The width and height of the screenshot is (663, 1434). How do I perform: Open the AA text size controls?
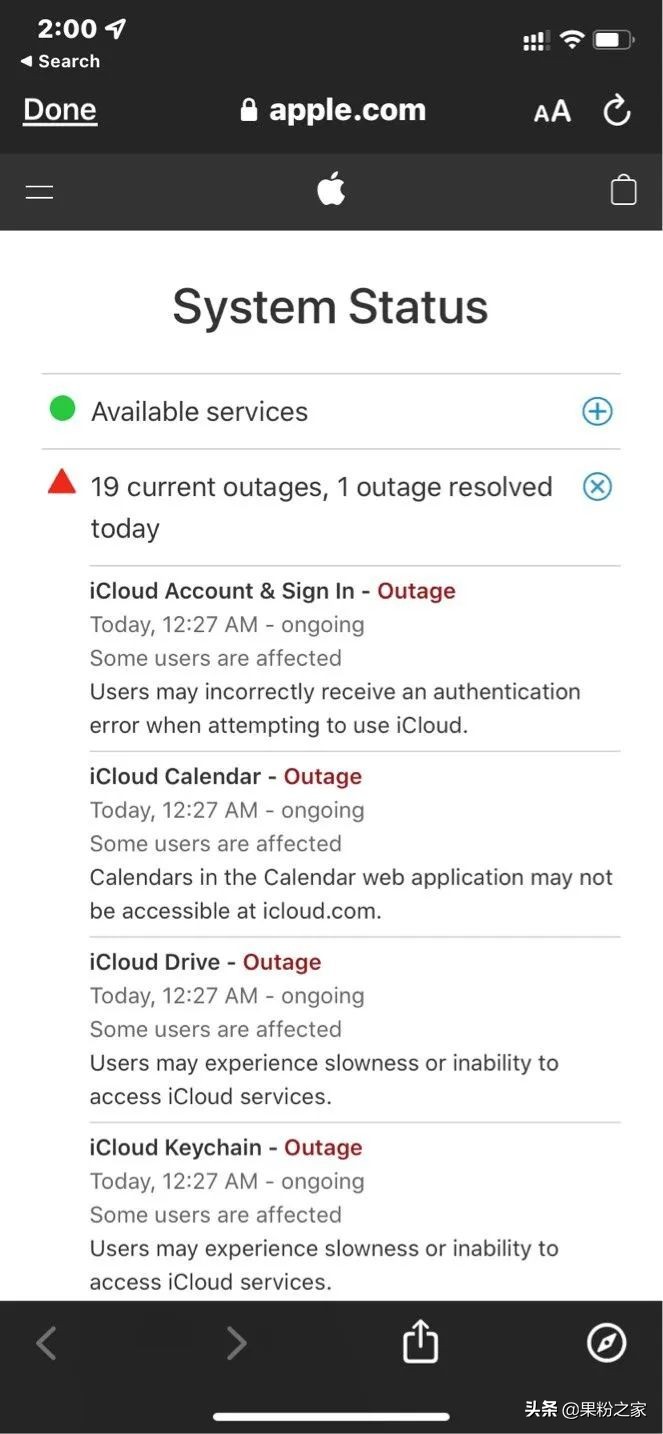(551, 111)
